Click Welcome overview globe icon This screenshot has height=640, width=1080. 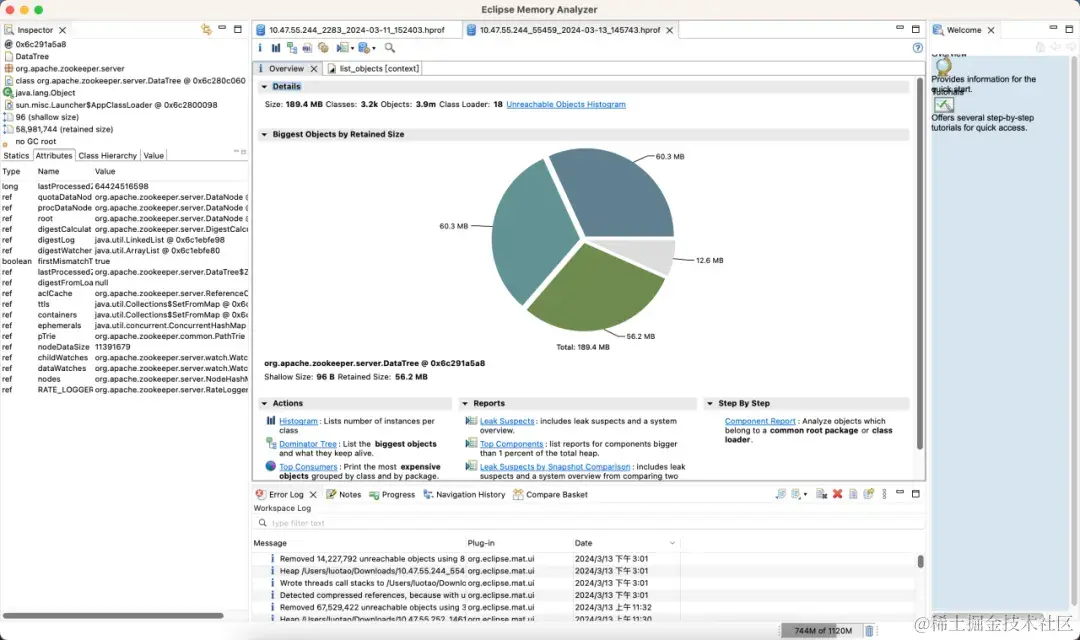tap(943, 66)
